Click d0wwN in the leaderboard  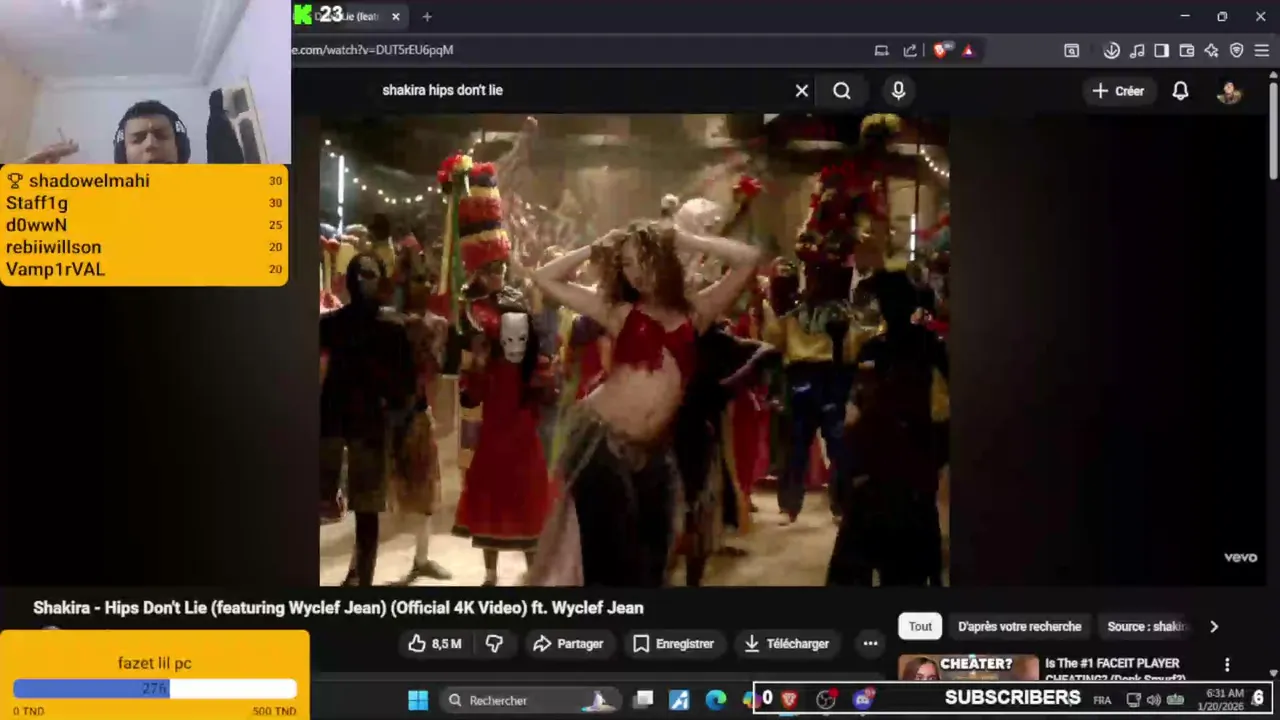36,225
